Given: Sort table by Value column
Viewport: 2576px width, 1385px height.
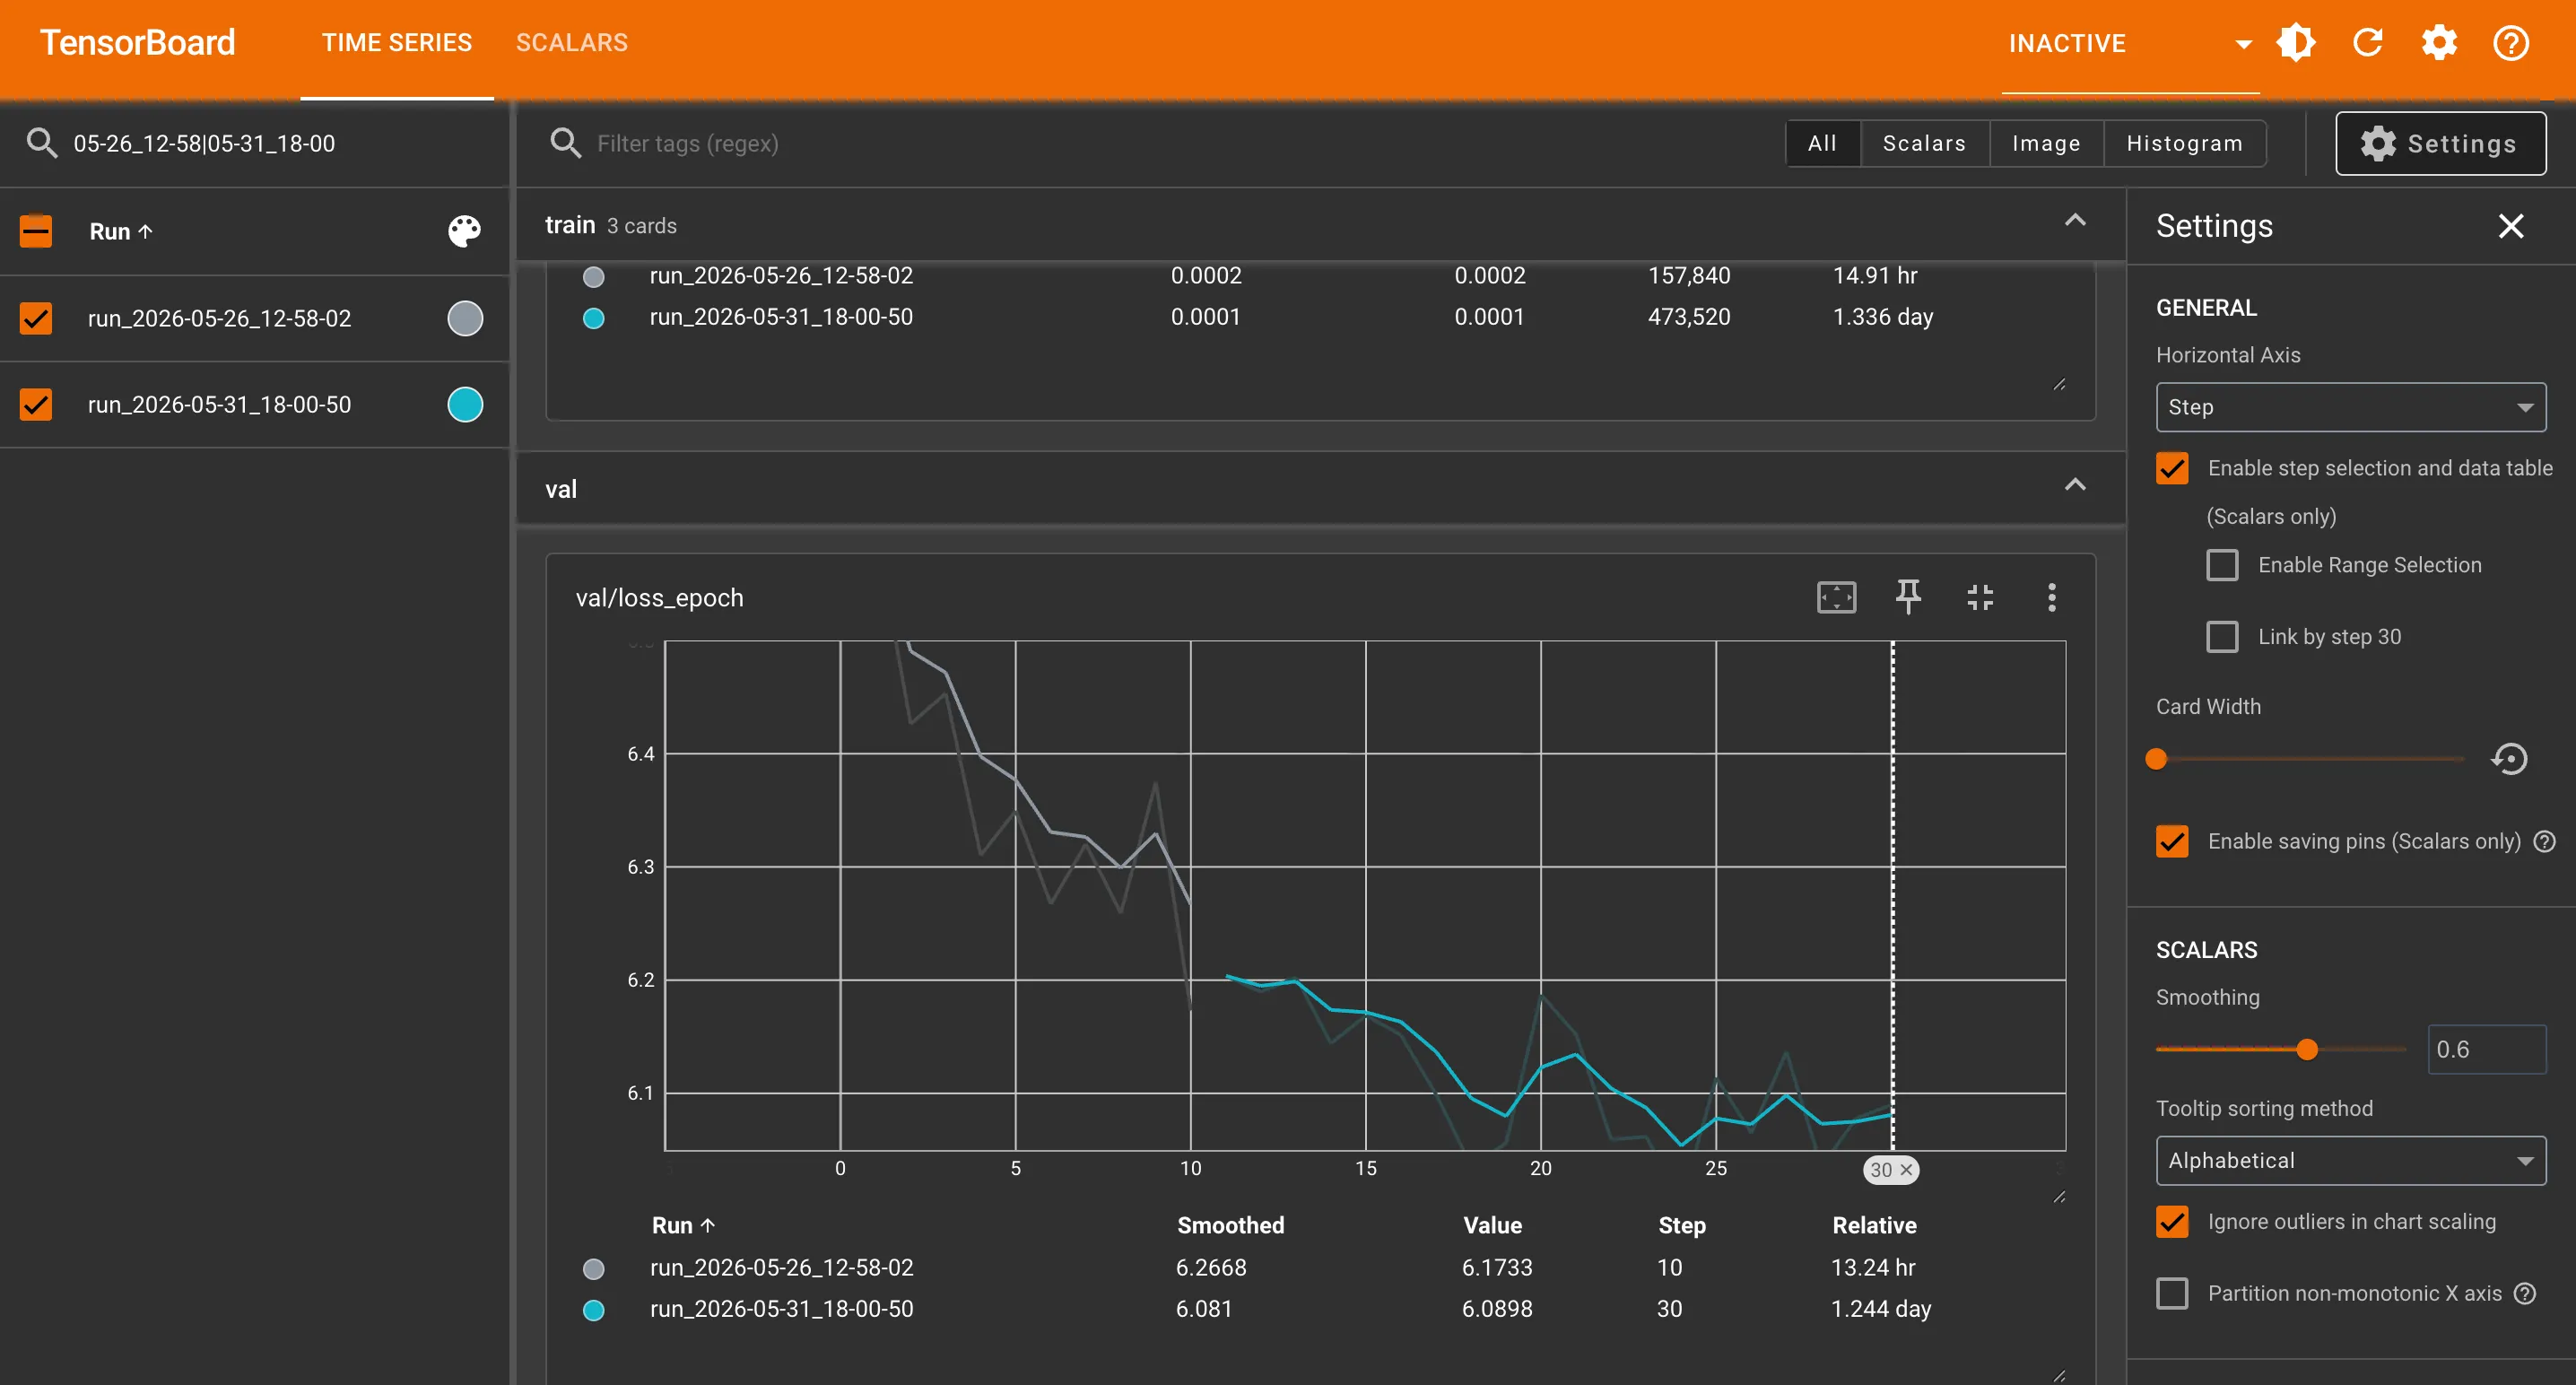Looking at the screenshot, I should click(x=1492, y=1226).
